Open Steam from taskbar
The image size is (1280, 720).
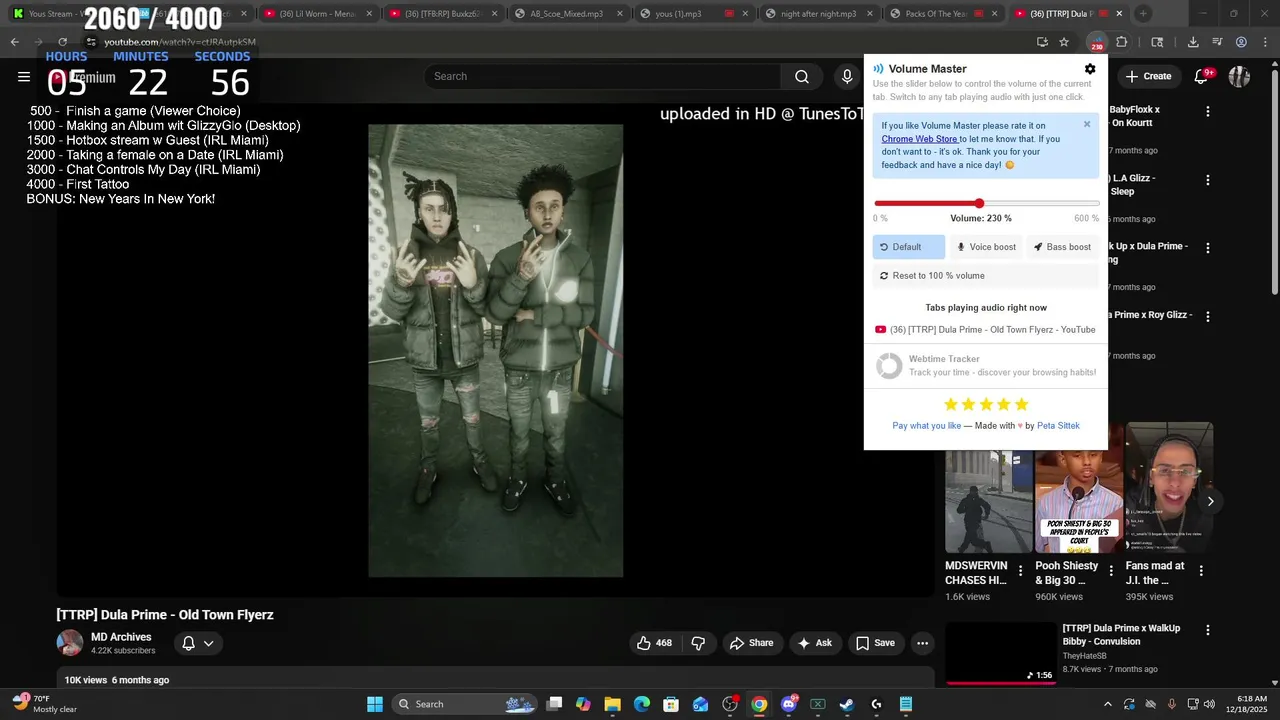846,704
